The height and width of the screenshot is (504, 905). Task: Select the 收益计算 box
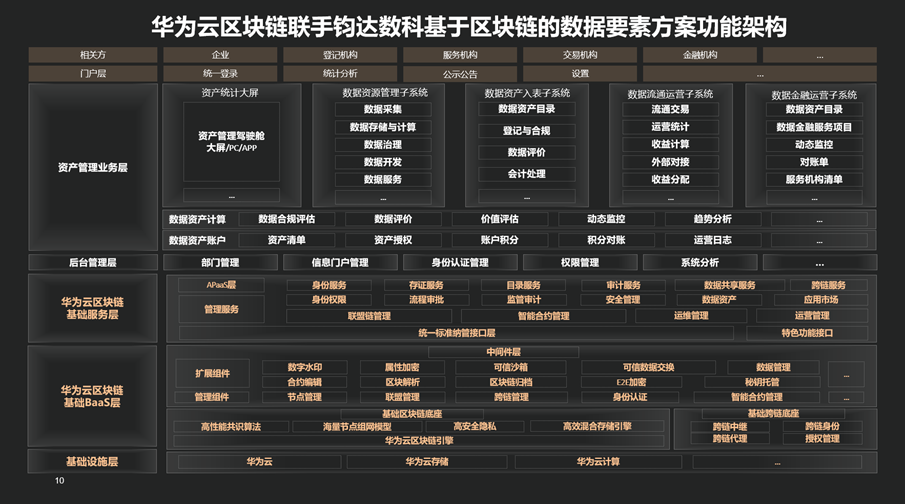(671, 144)
